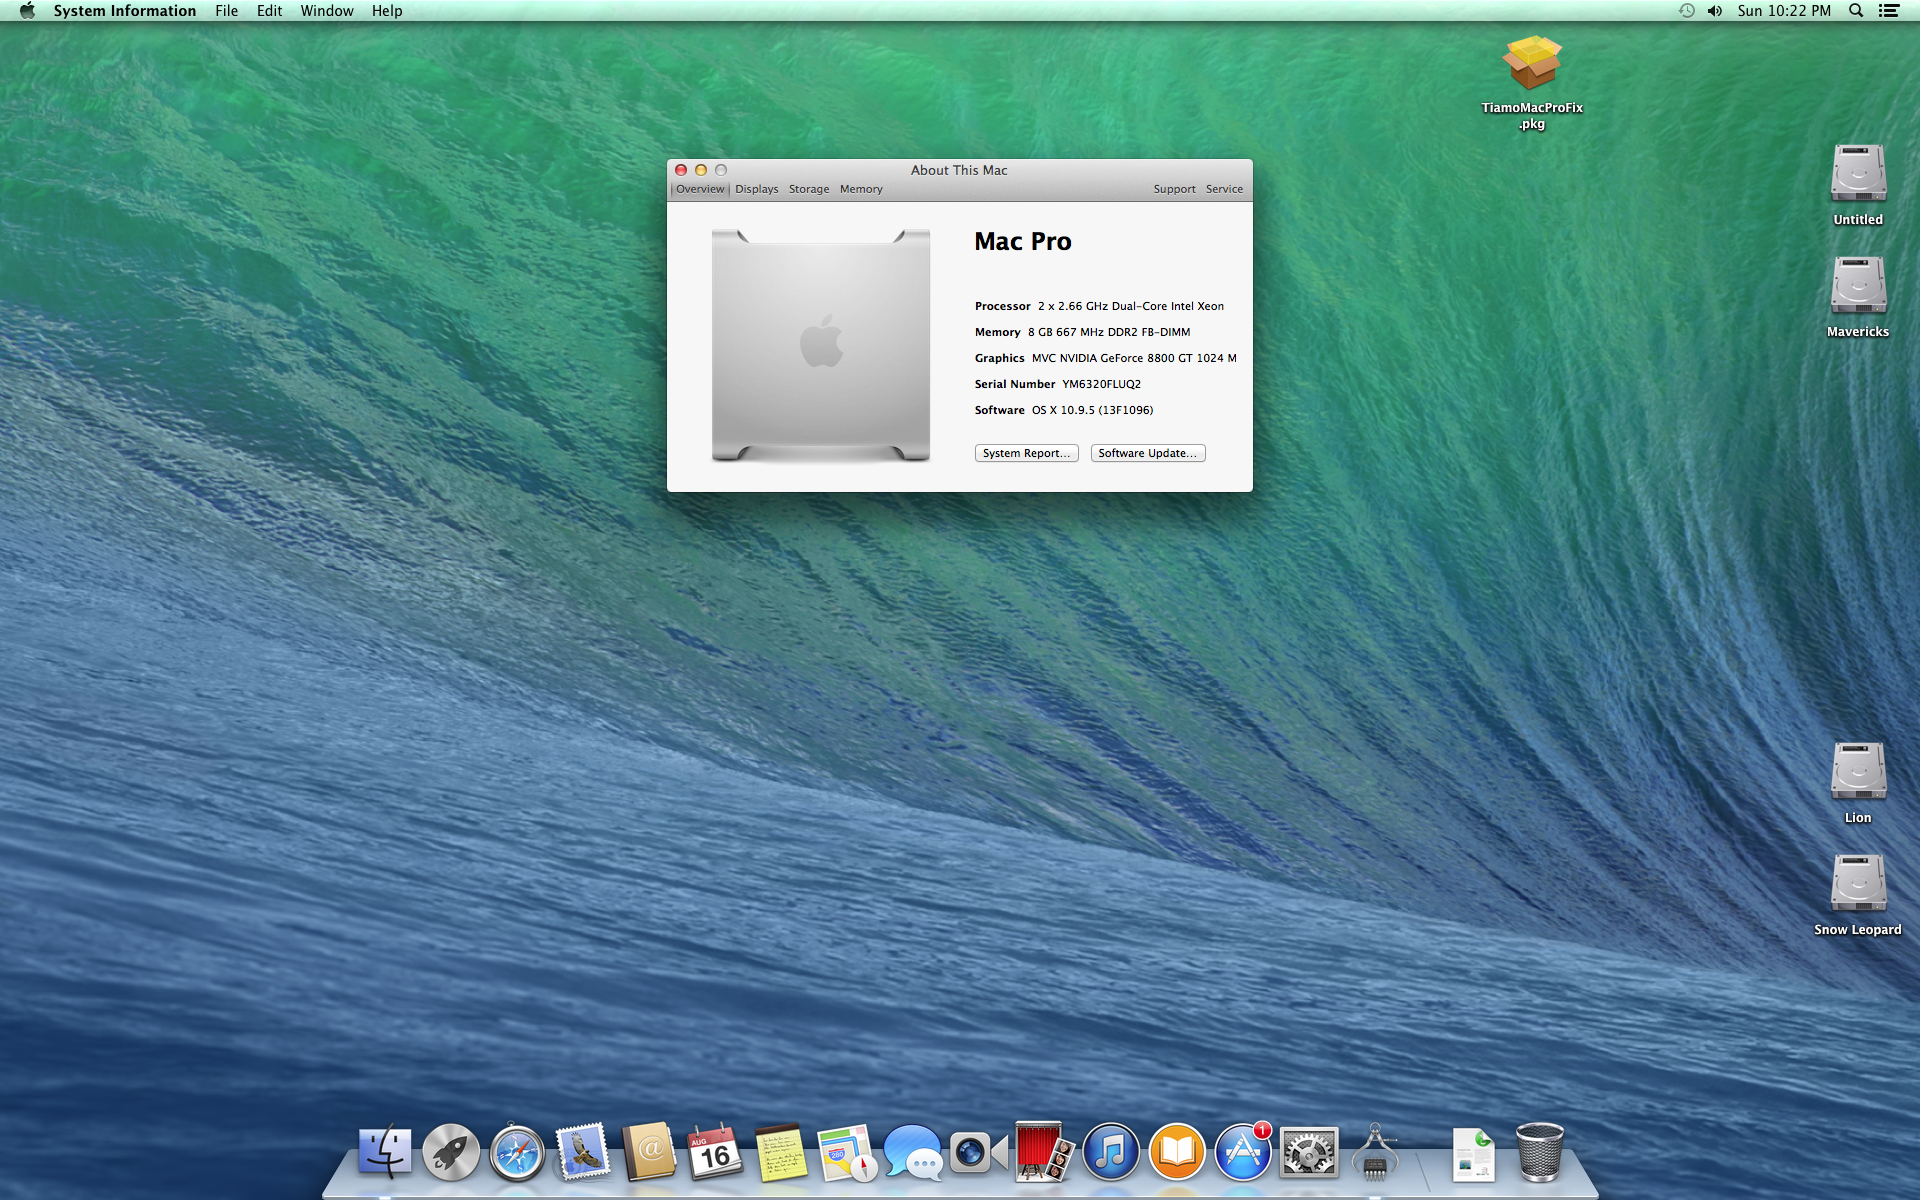
Task: Select the Snow Leopard drive icon
Action: pyautogui.click(x=1858, y=883)
